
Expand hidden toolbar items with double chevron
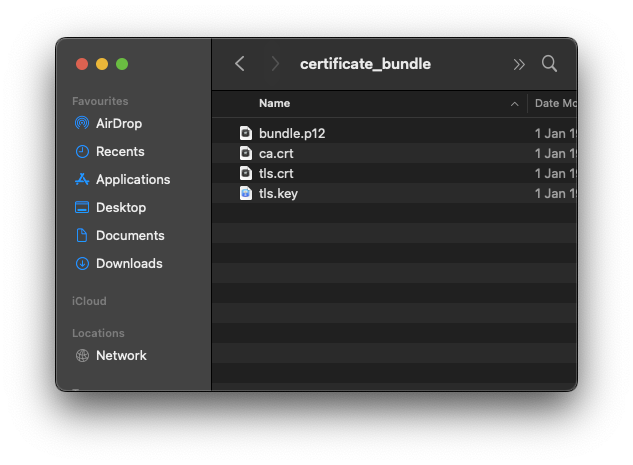[x=519, y=64]
